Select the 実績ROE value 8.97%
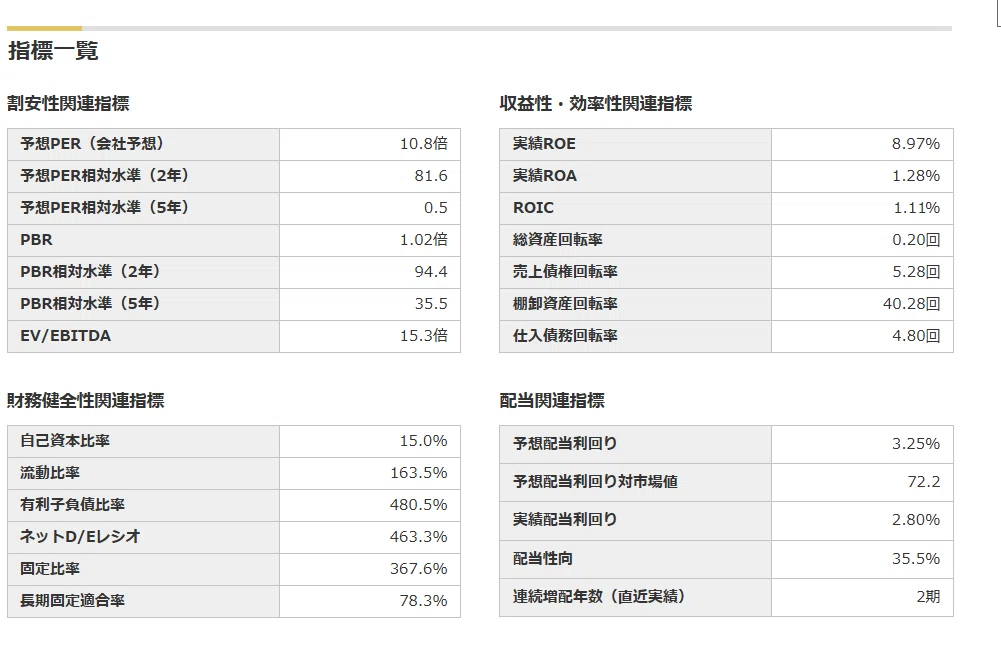 [x=915, y=144]
